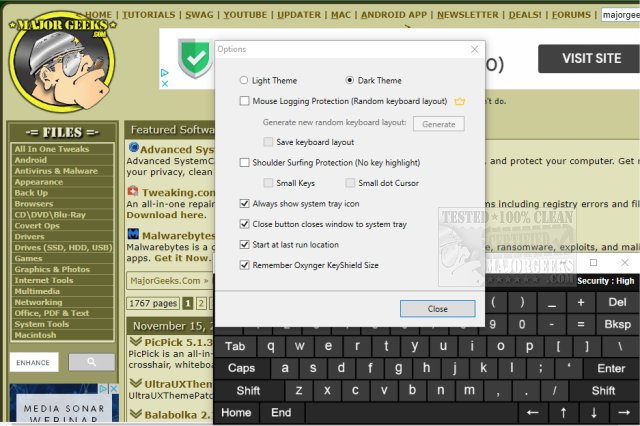
Task: Click the green shield checkmark ad icon
Action: 195,58
